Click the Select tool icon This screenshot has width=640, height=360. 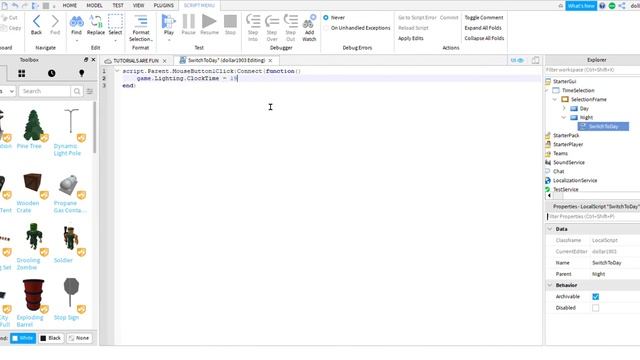pos(115,21)
